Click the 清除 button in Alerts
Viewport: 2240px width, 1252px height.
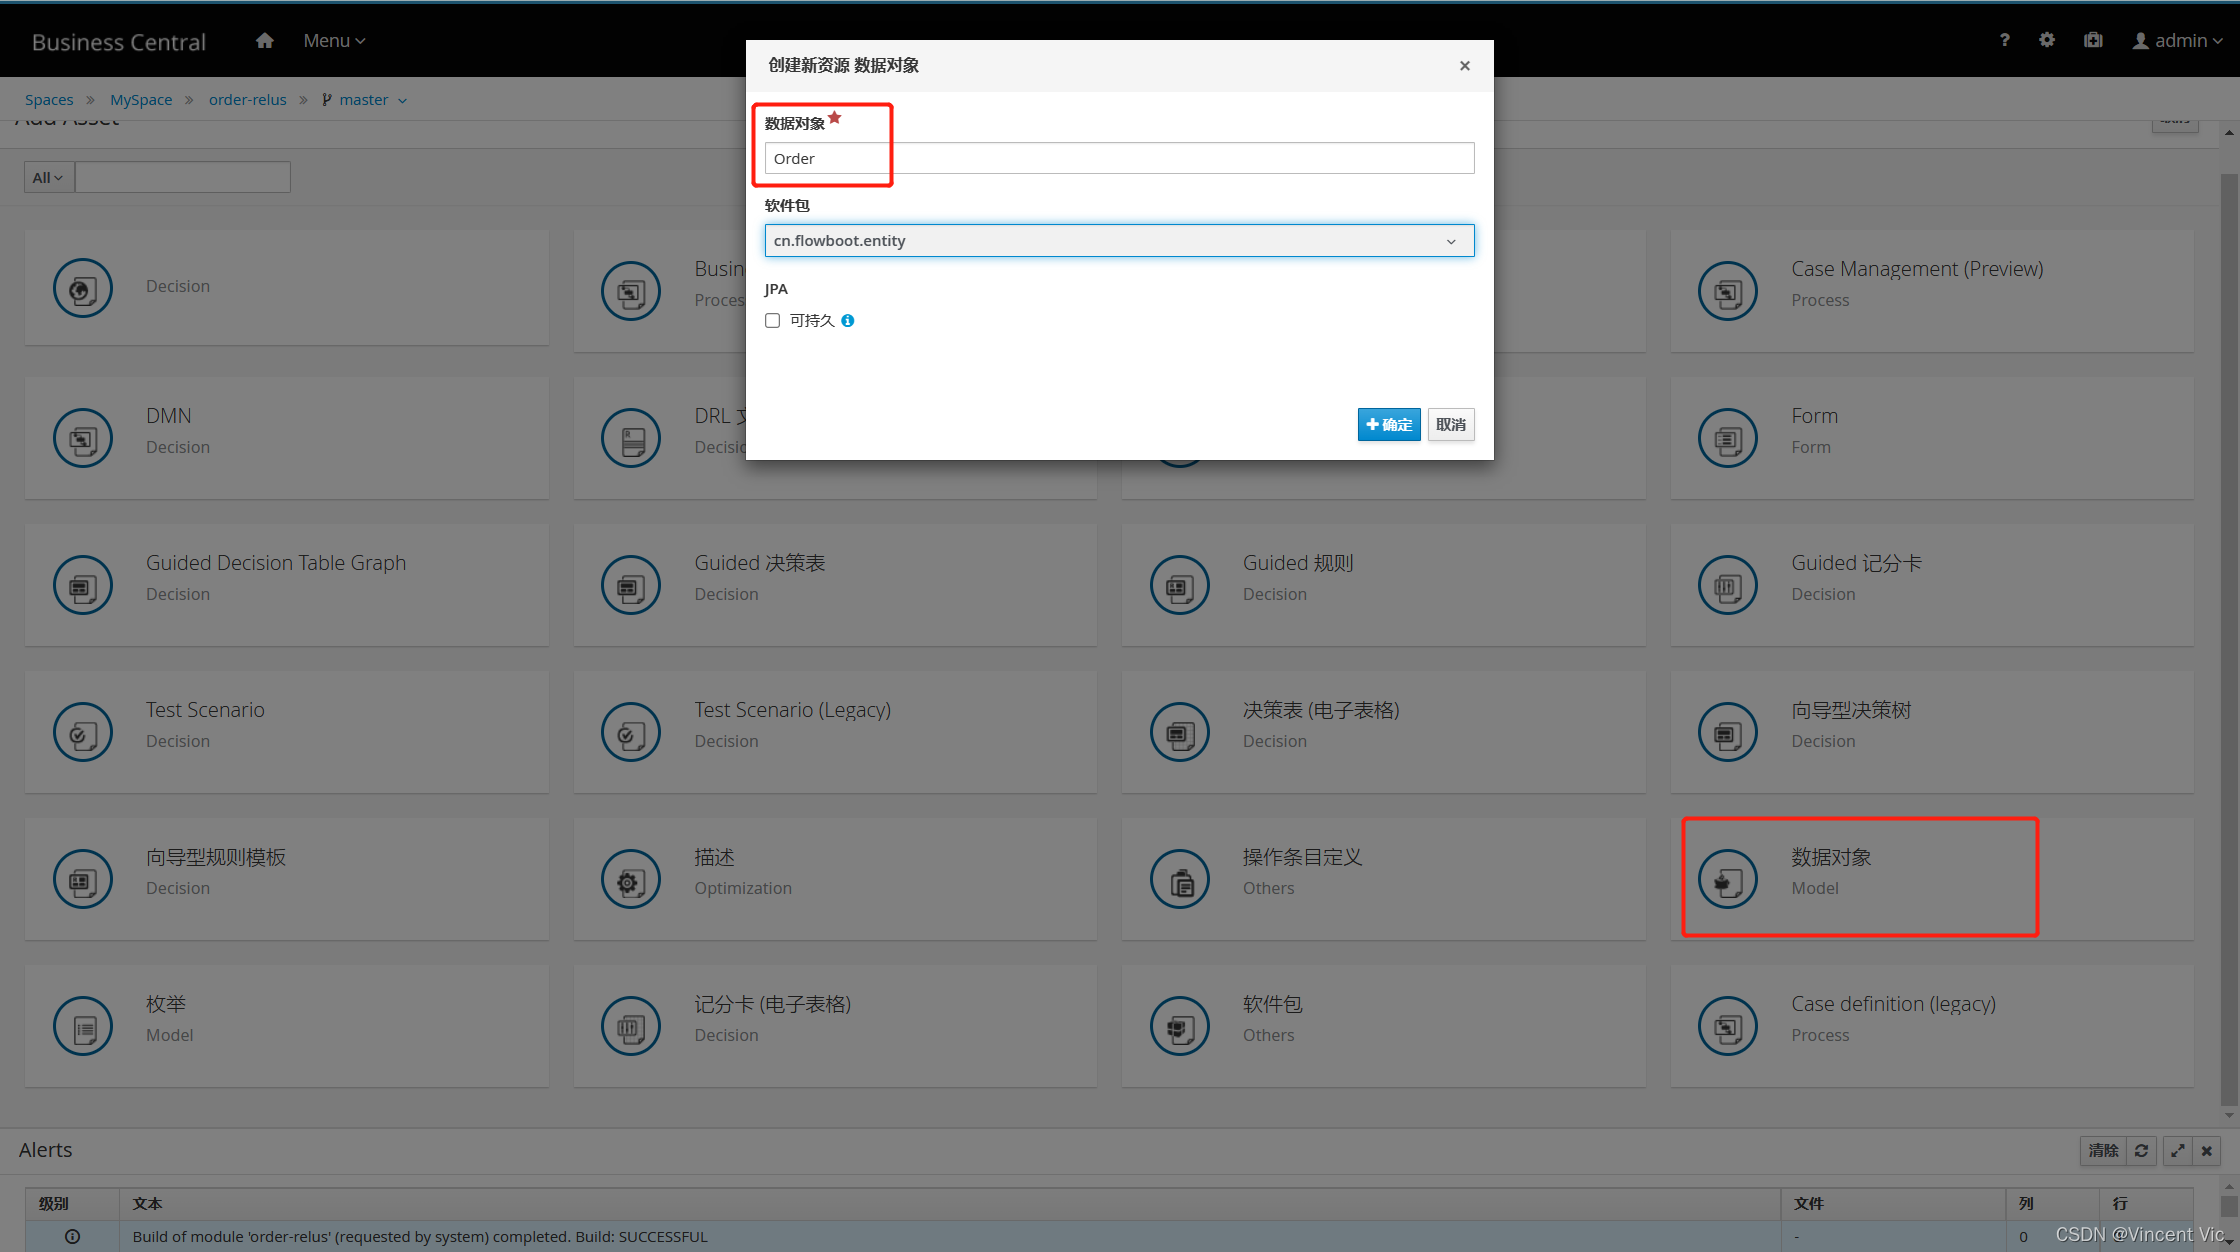tap(2102, 1151)
